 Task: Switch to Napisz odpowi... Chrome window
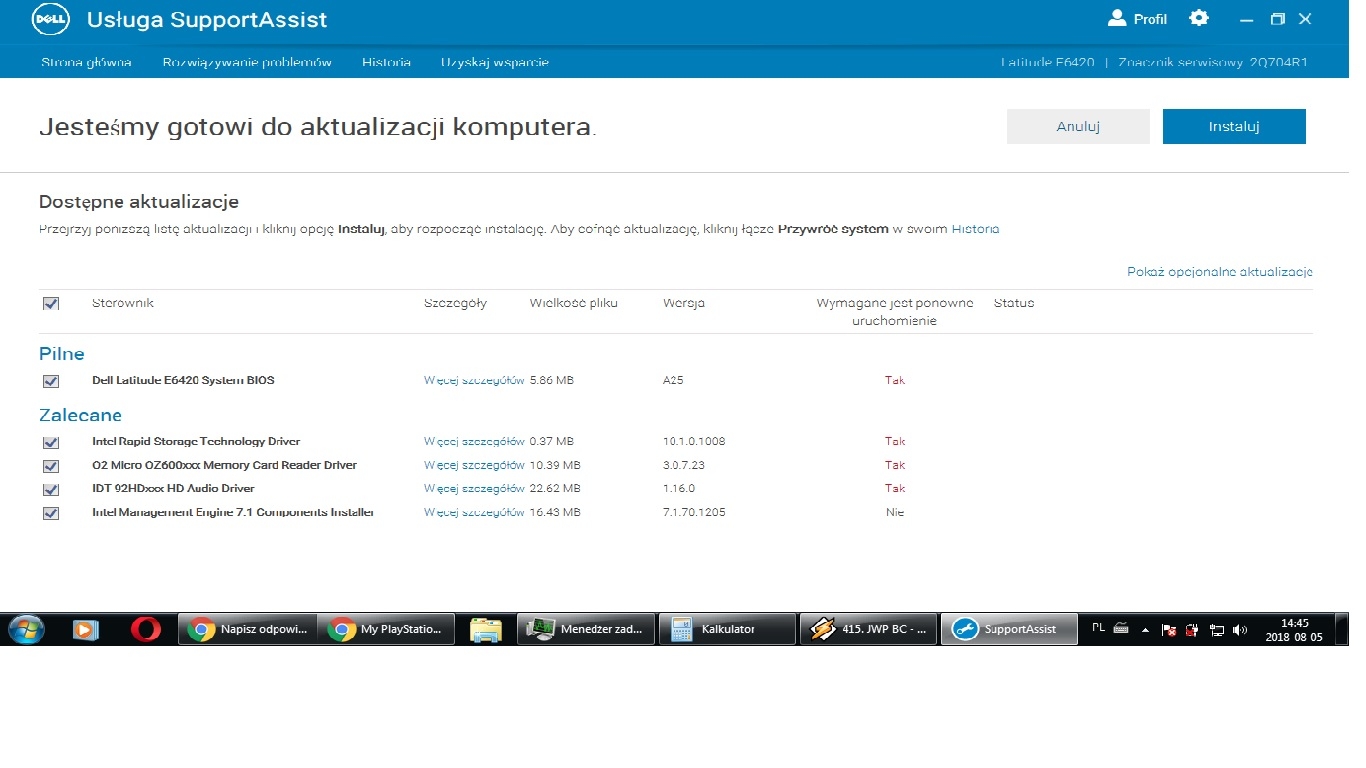[x=248, y=629]
